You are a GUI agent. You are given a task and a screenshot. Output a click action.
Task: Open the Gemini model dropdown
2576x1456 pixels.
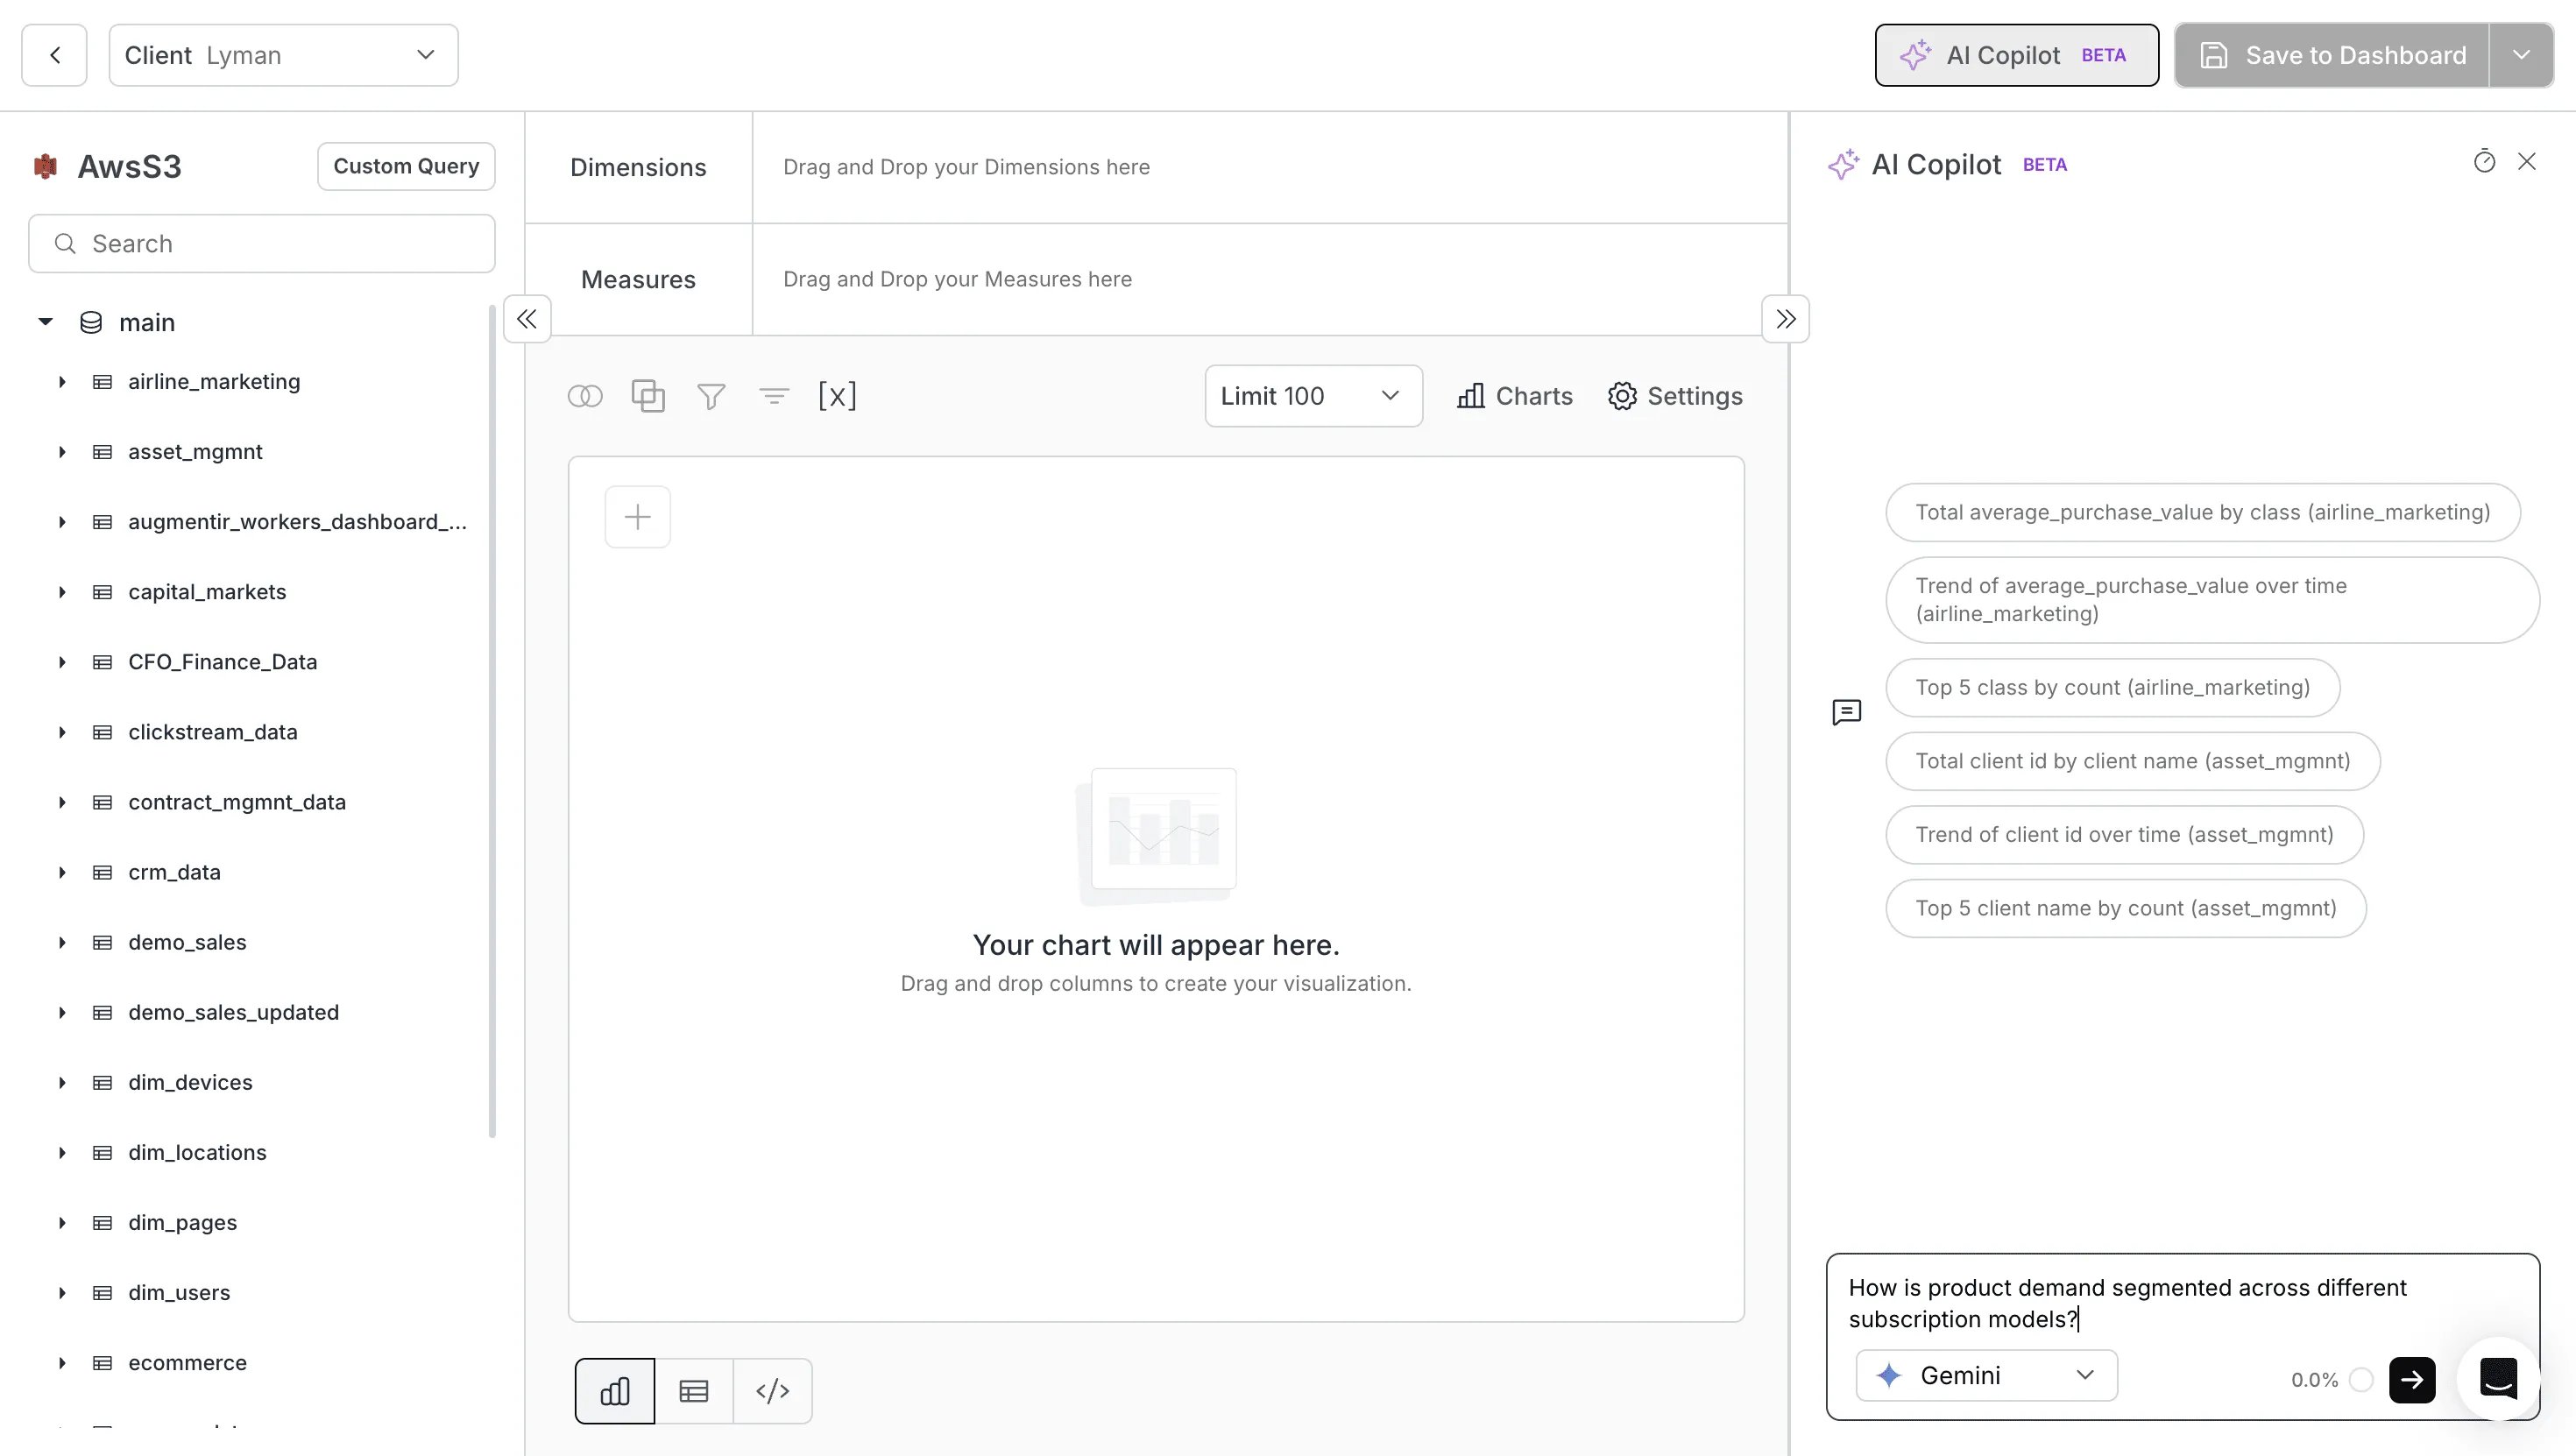pos(1986,1376)
